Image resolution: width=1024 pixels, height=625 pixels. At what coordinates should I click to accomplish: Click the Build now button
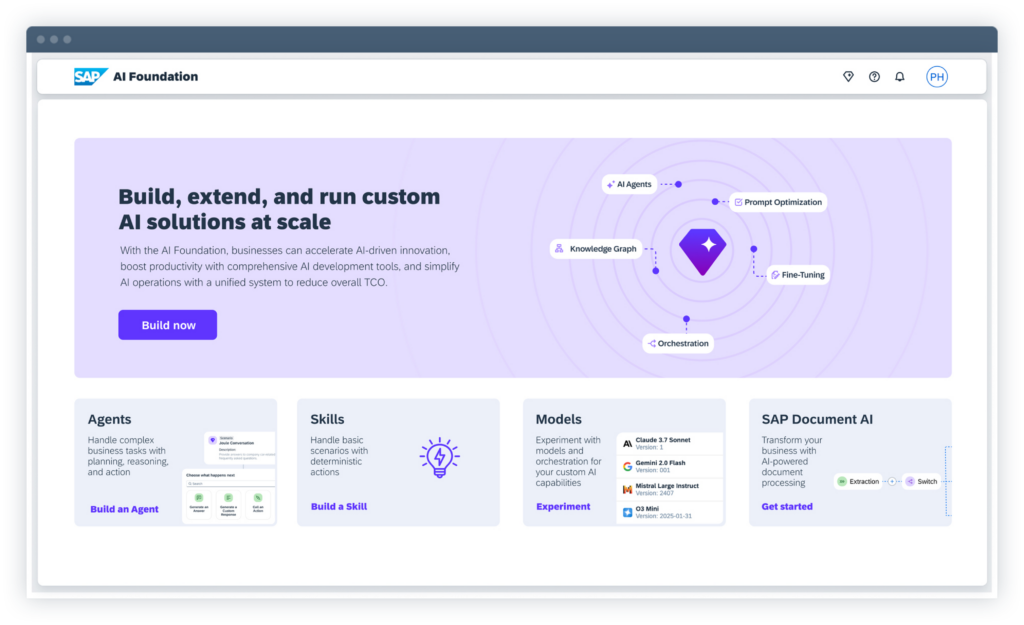(167, 324)
